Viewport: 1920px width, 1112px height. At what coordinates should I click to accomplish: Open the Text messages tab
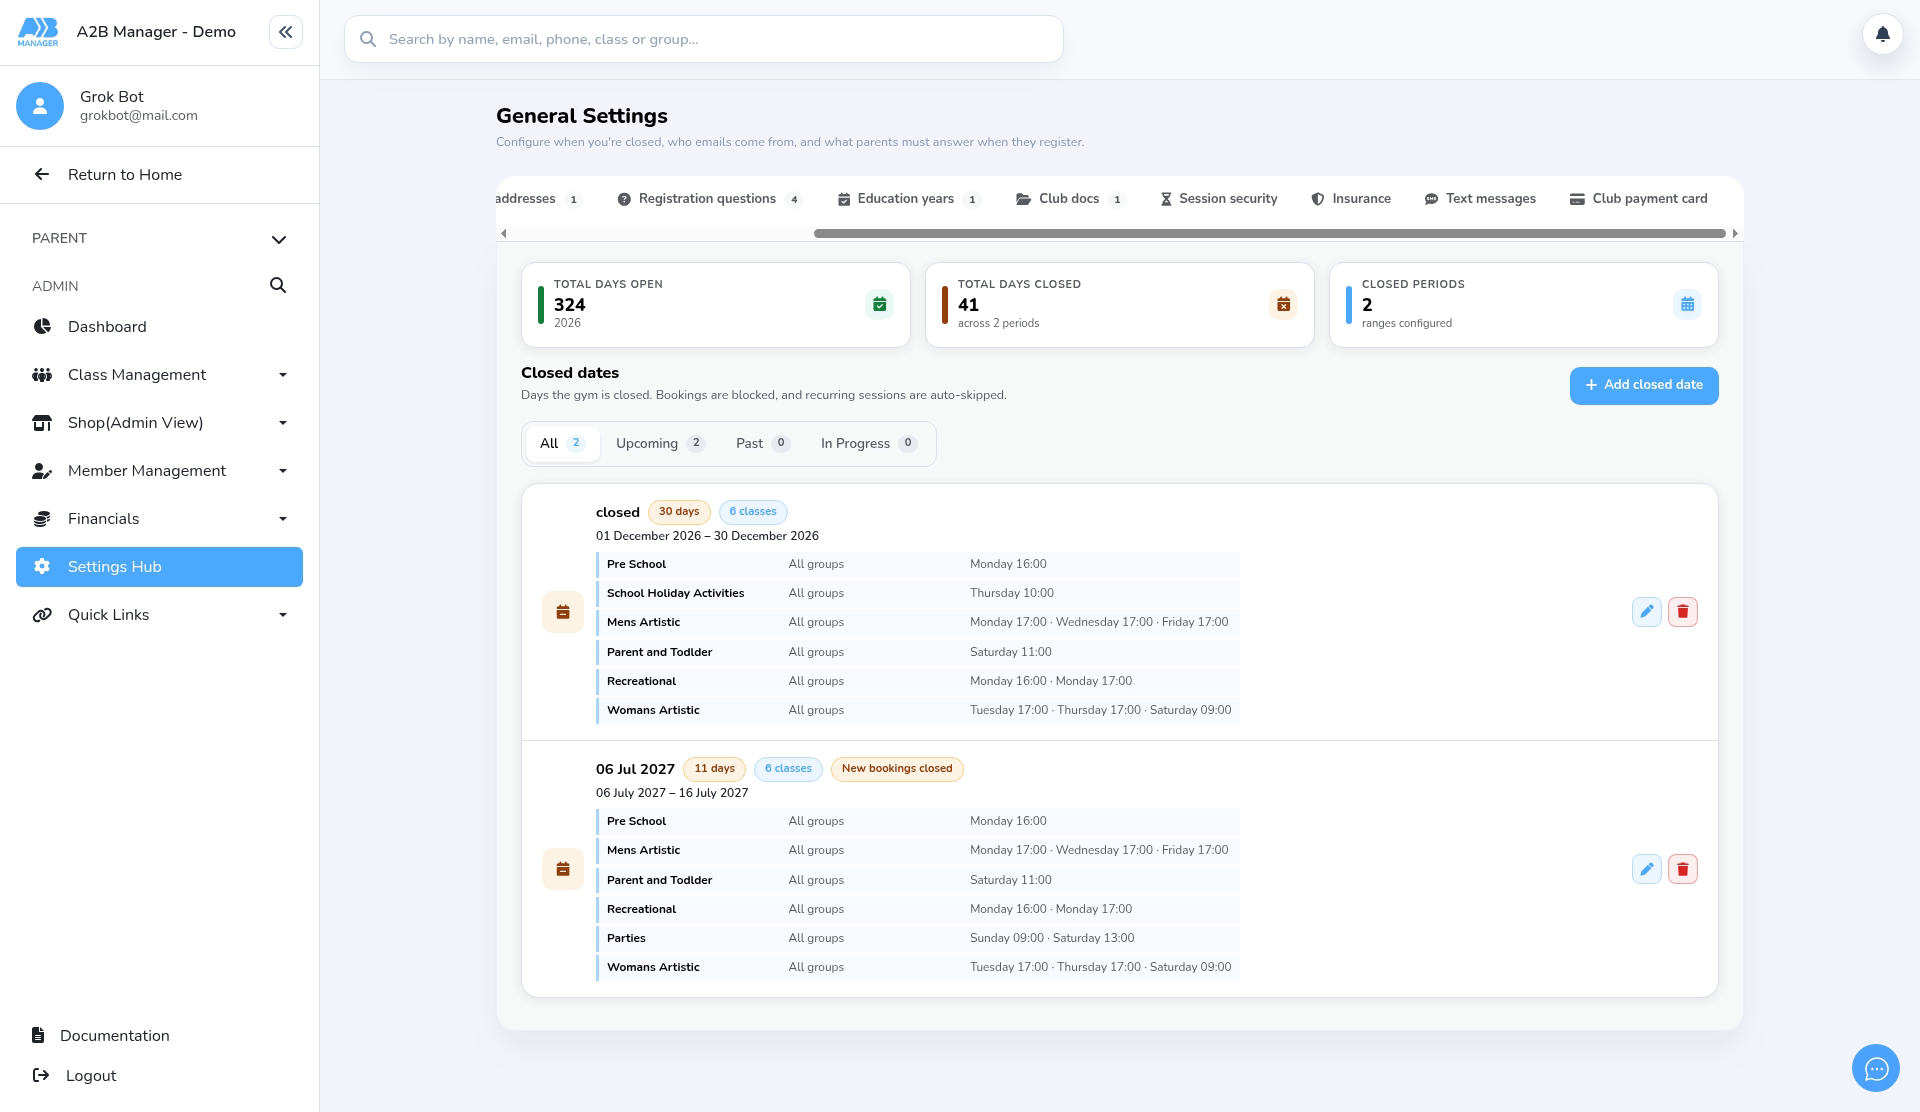coord(1480,199)
